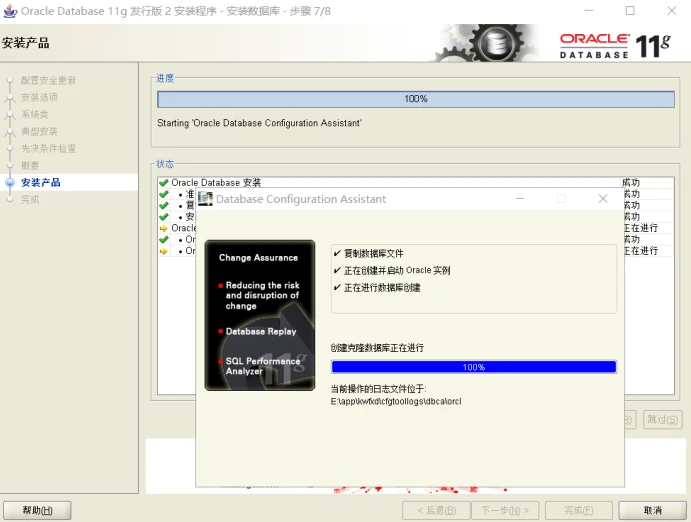The height and width of the screenshot is (522, 691).
Task: Click the Database Configuration Assistant window icon
Action: click(205, 199)
